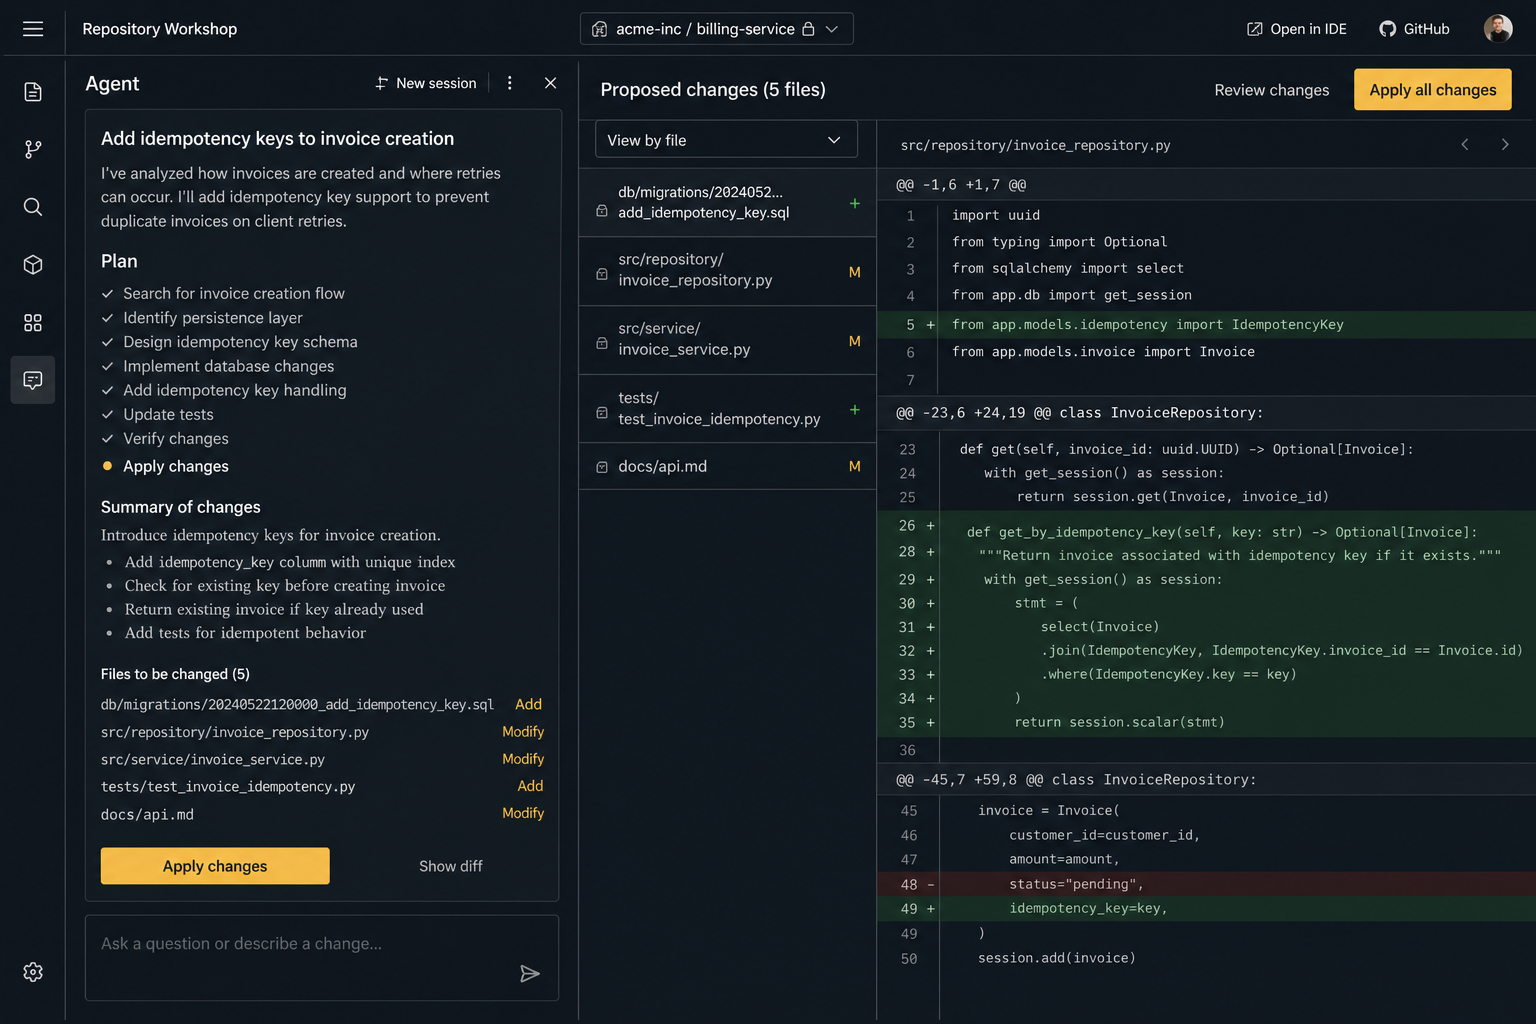The height and width of the screenshot is (1024, 1536).
Task: Open the View by file dropdown
Action: [726, 140]
